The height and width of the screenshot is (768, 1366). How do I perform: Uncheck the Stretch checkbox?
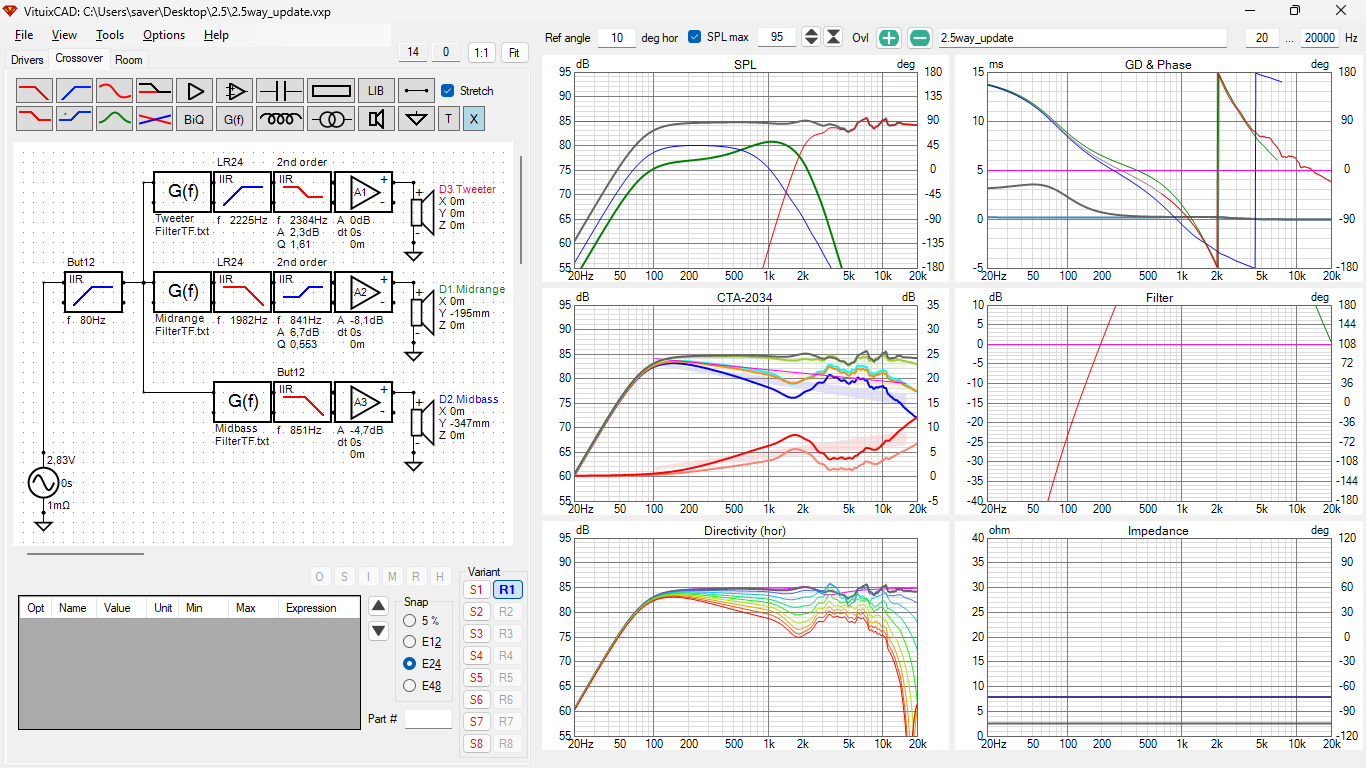(447, 90)
